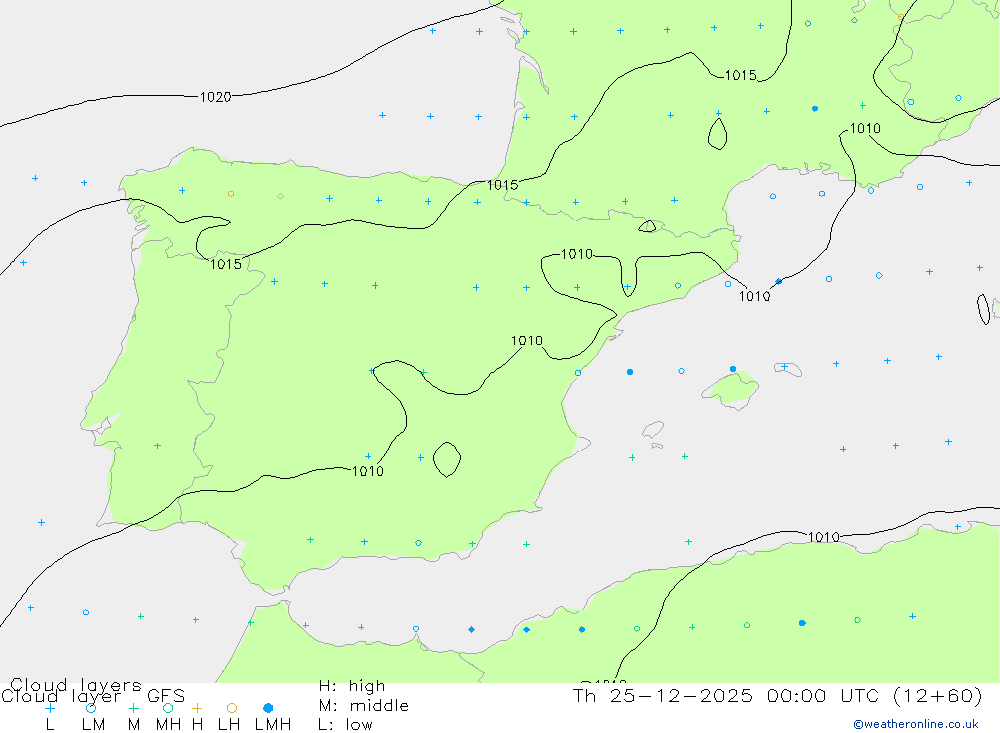This screenshot has width=1000, height=733.
Task: Click the 'MH' legend label
Action: 168,725
